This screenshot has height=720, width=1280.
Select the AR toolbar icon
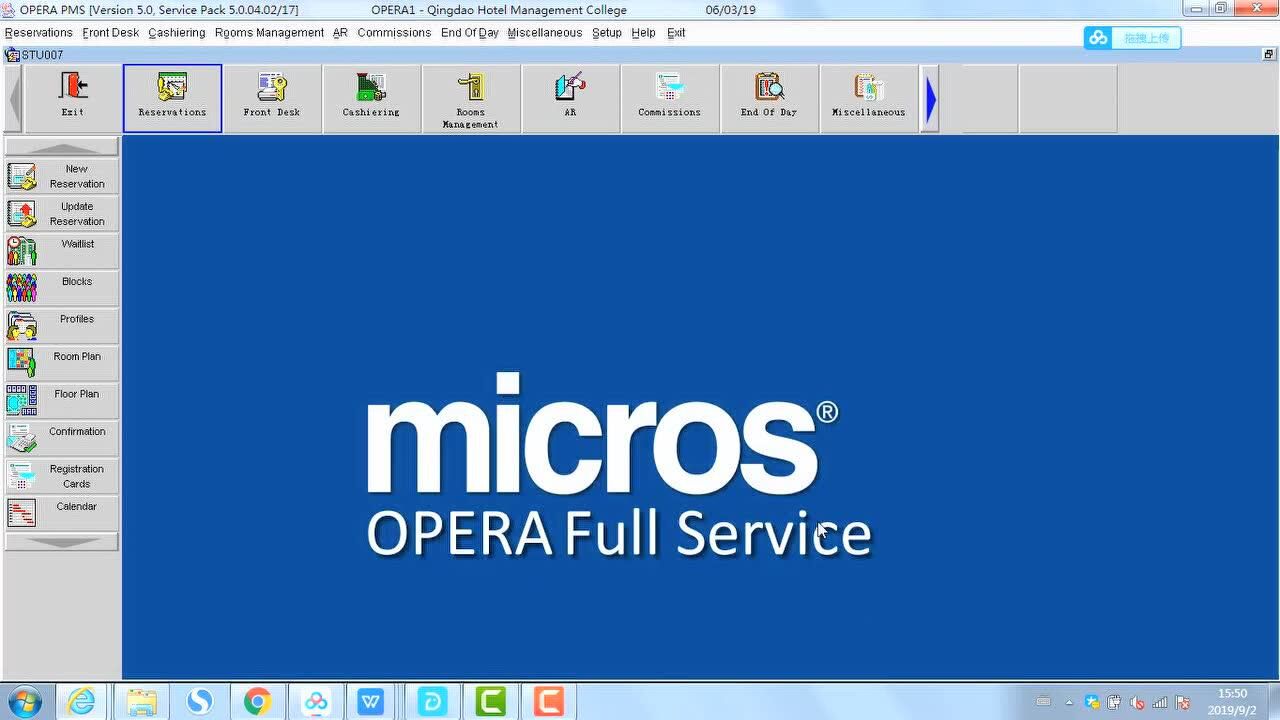pos(570,97)
